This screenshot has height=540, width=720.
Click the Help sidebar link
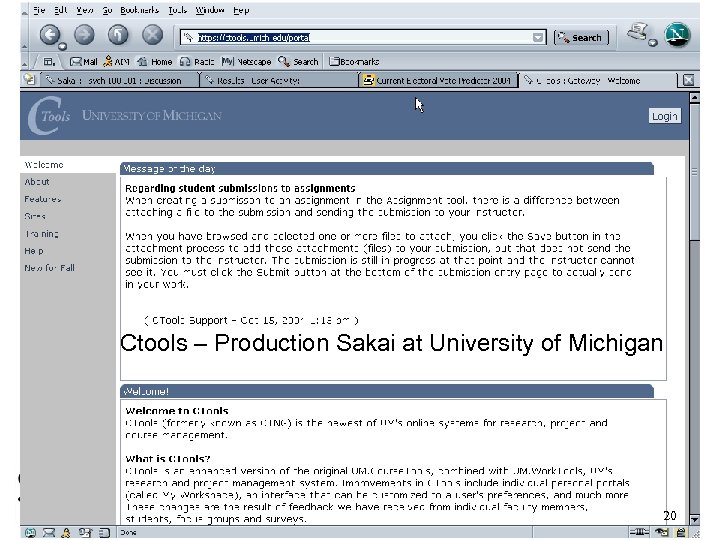(34, 251)
